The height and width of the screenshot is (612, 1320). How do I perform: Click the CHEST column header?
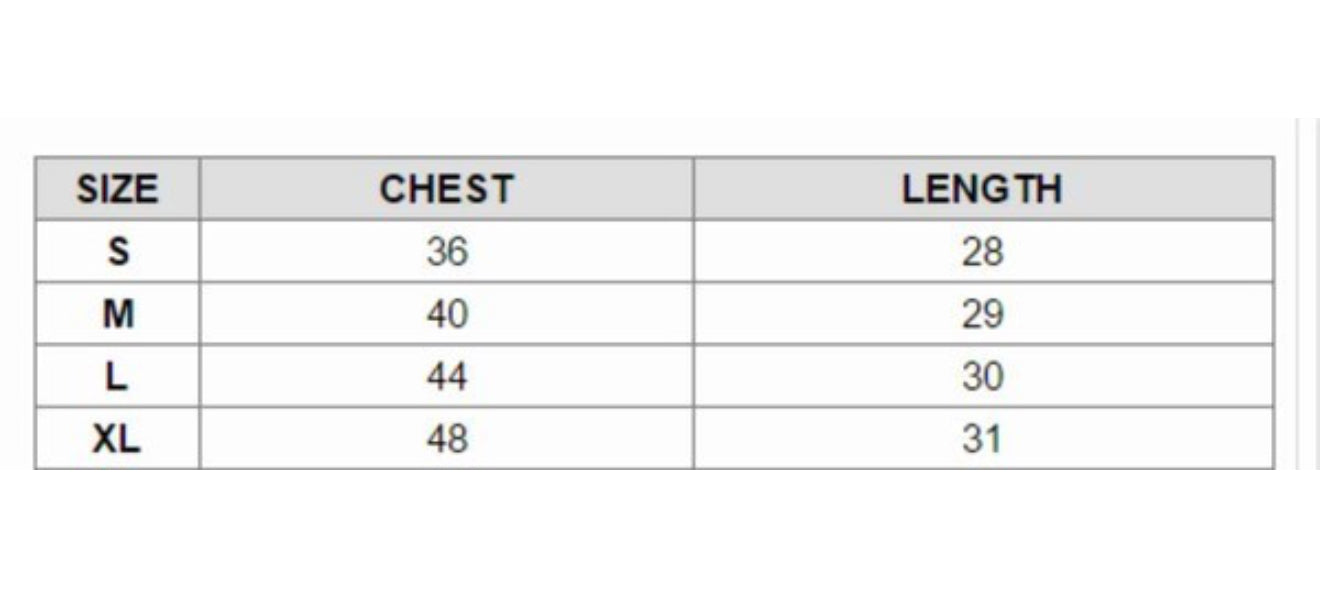click(446, 189)
